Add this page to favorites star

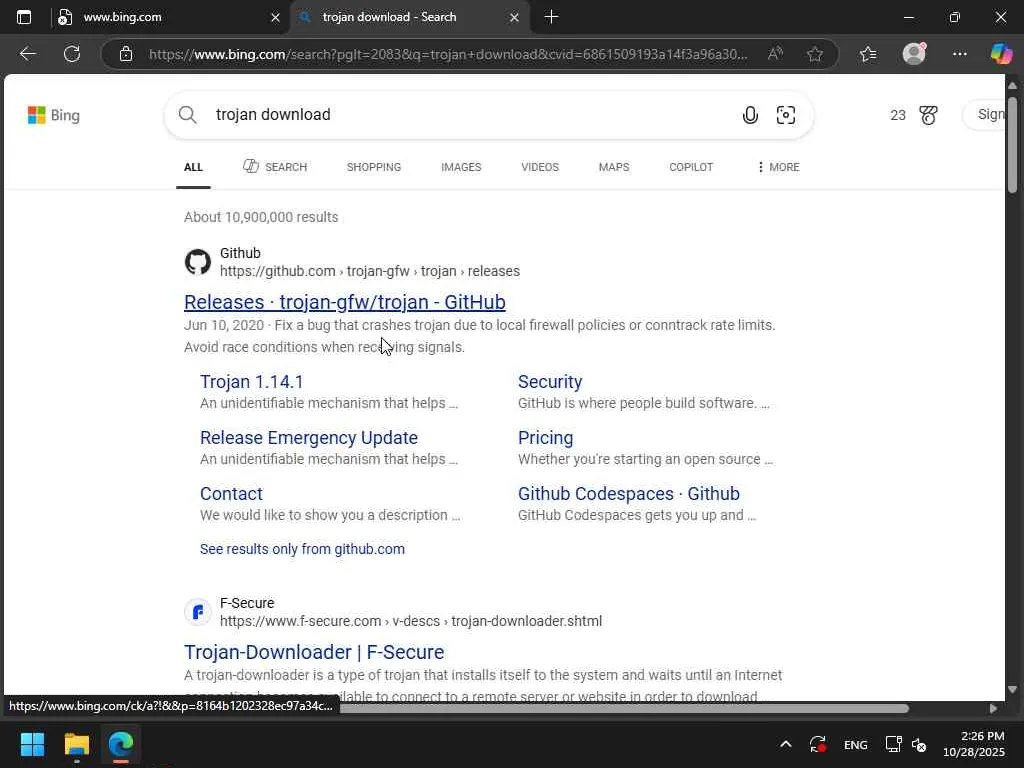pyautogui.click(x=814, y=54)
